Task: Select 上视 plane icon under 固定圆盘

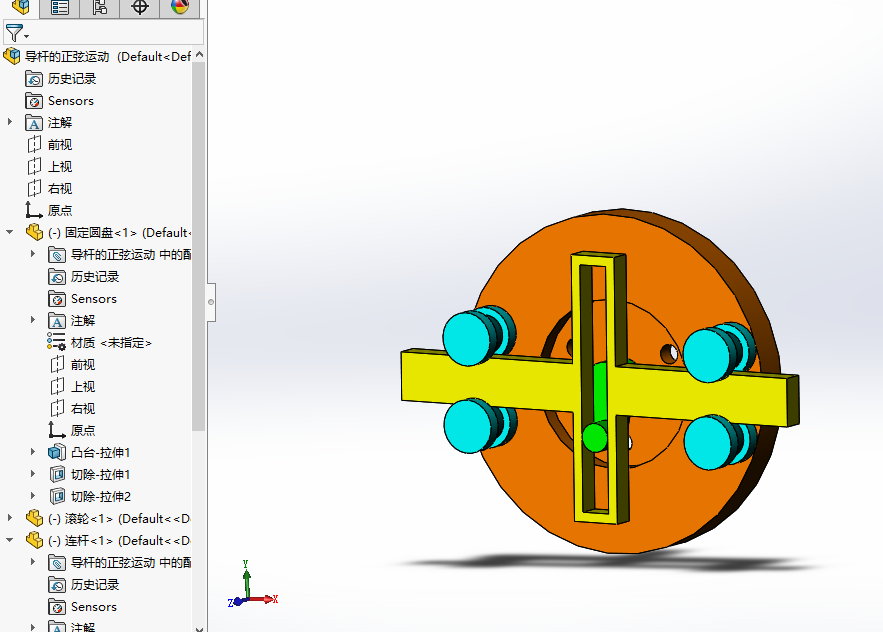Action: [57, 386]
